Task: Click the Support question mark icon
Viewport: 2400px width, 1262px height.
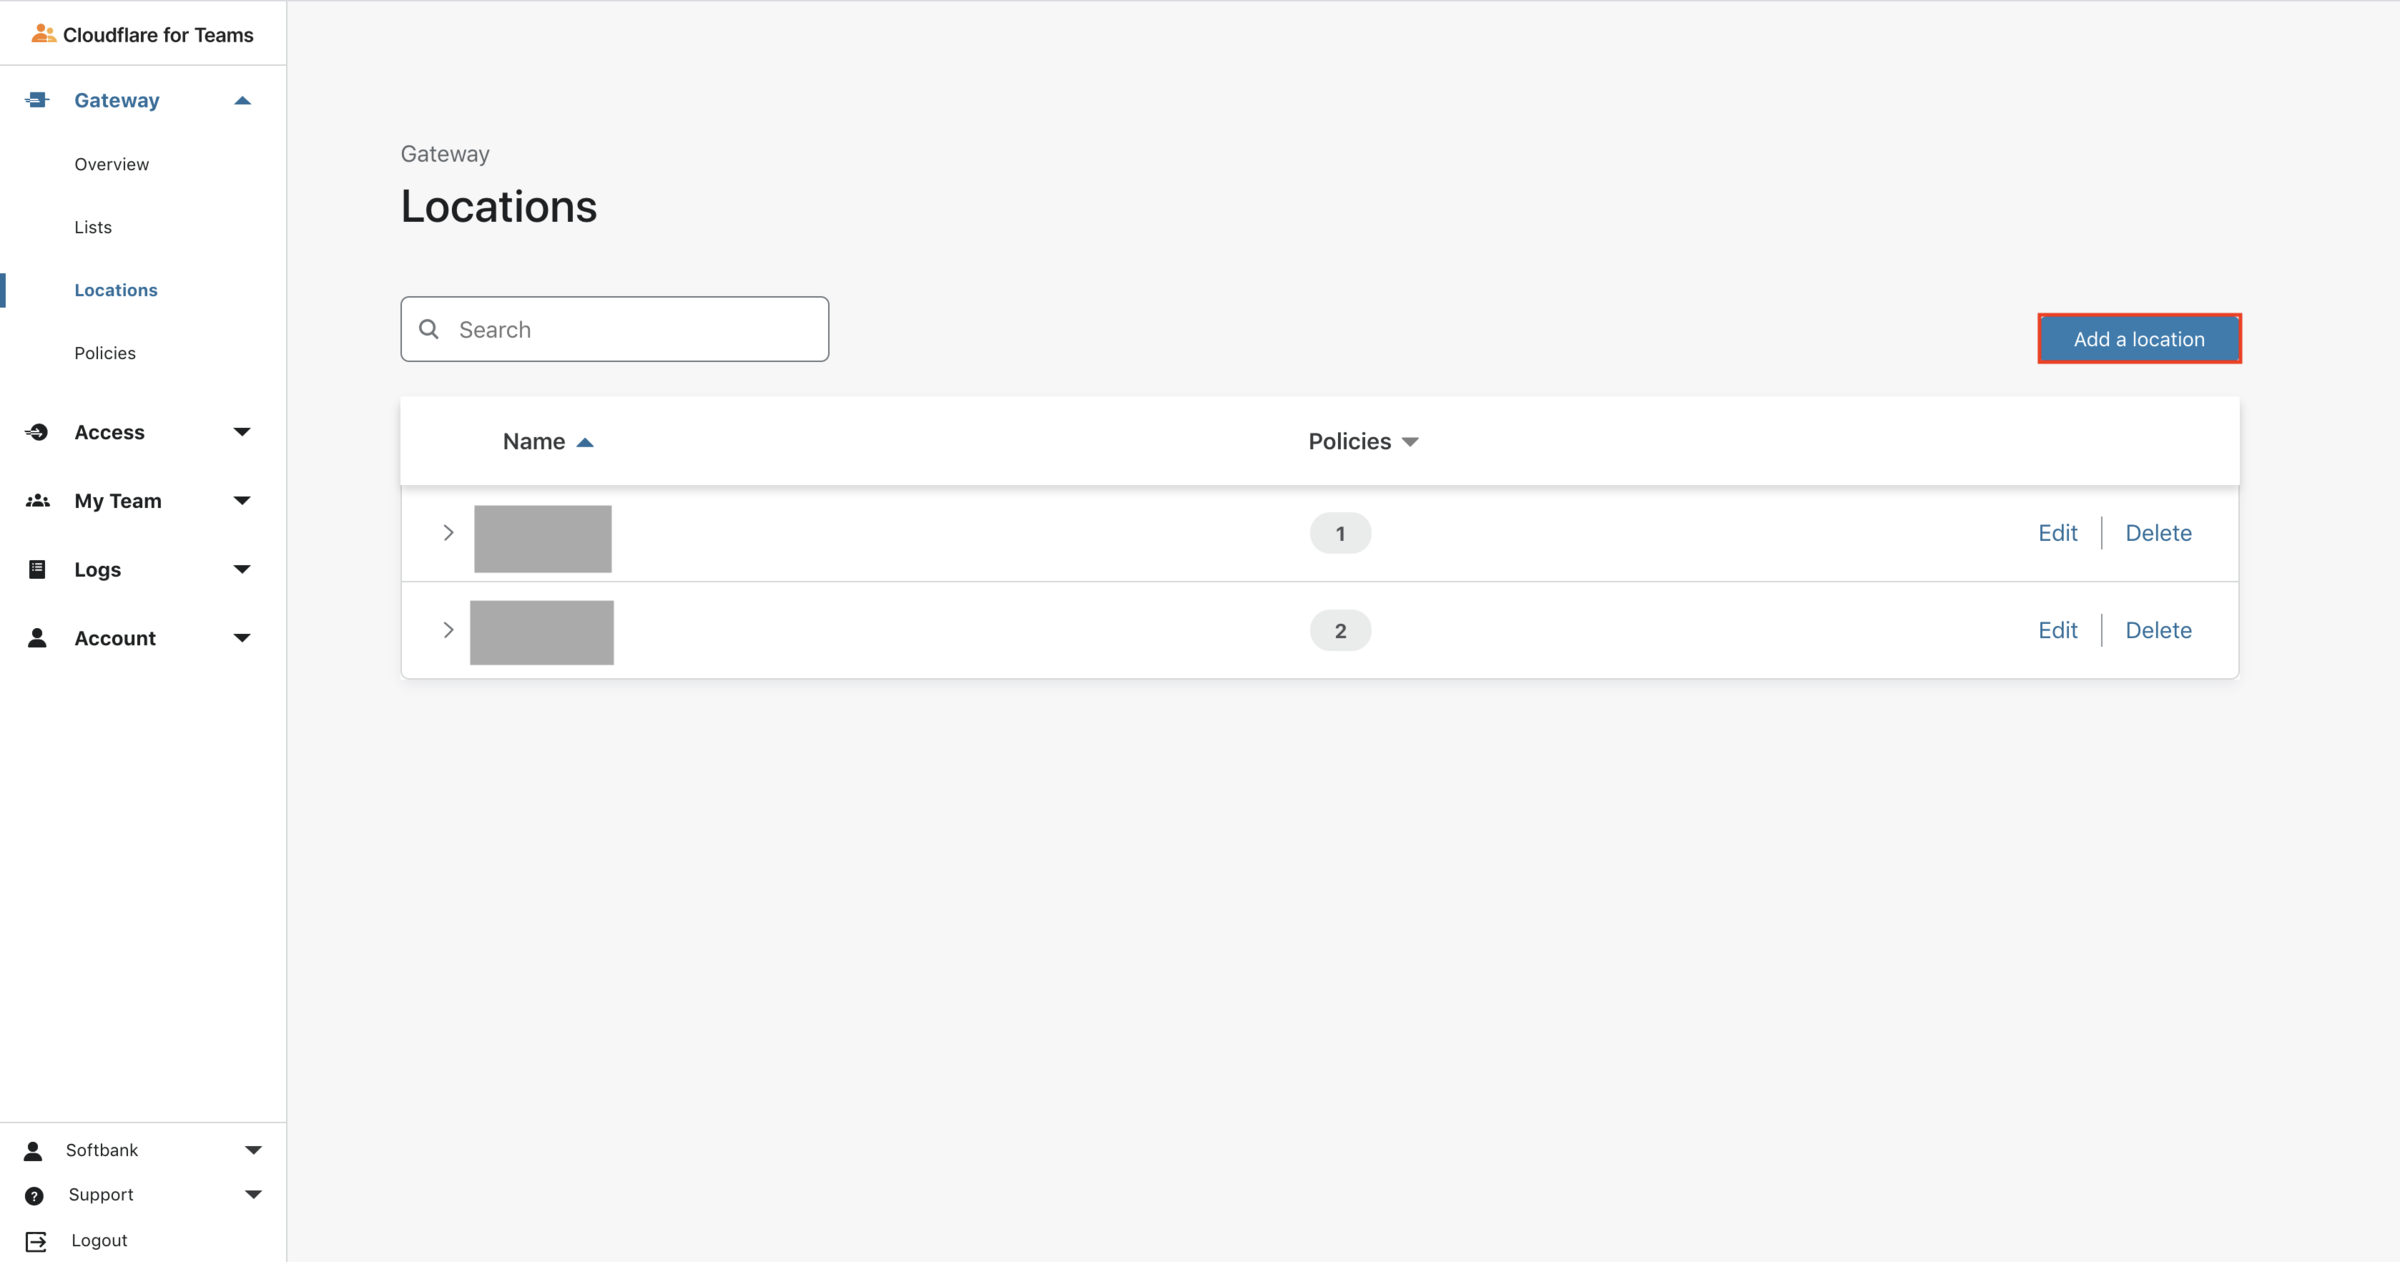Action: click(34, 1195)
